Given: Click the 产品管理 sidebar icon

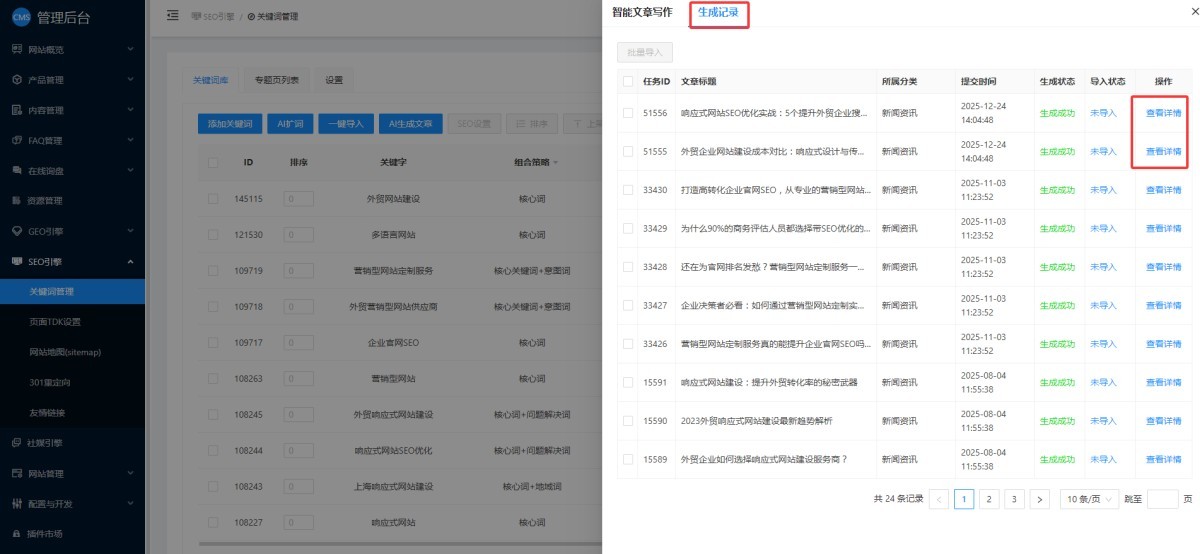Looking at the screenshot, I should [17, 80].
